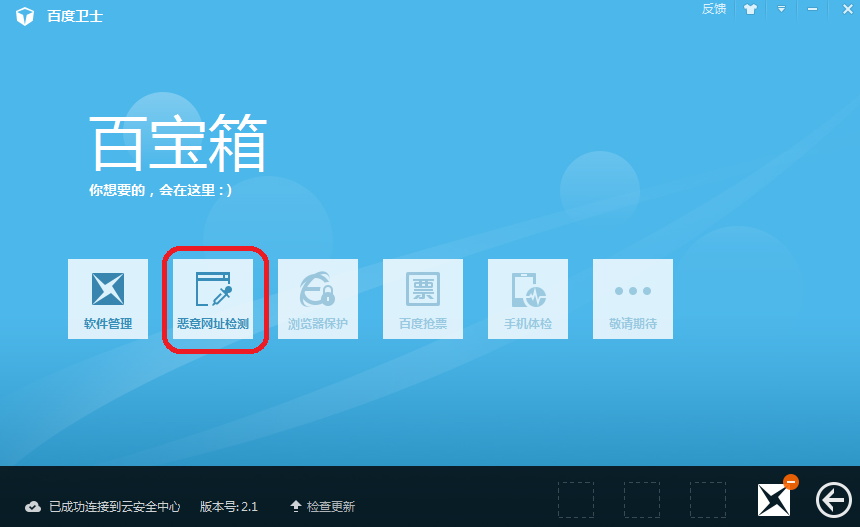Screen dimensions: 860x527
Task: Remove the pinned software manager shortcut badge
Action: click(x=791, y=482)
